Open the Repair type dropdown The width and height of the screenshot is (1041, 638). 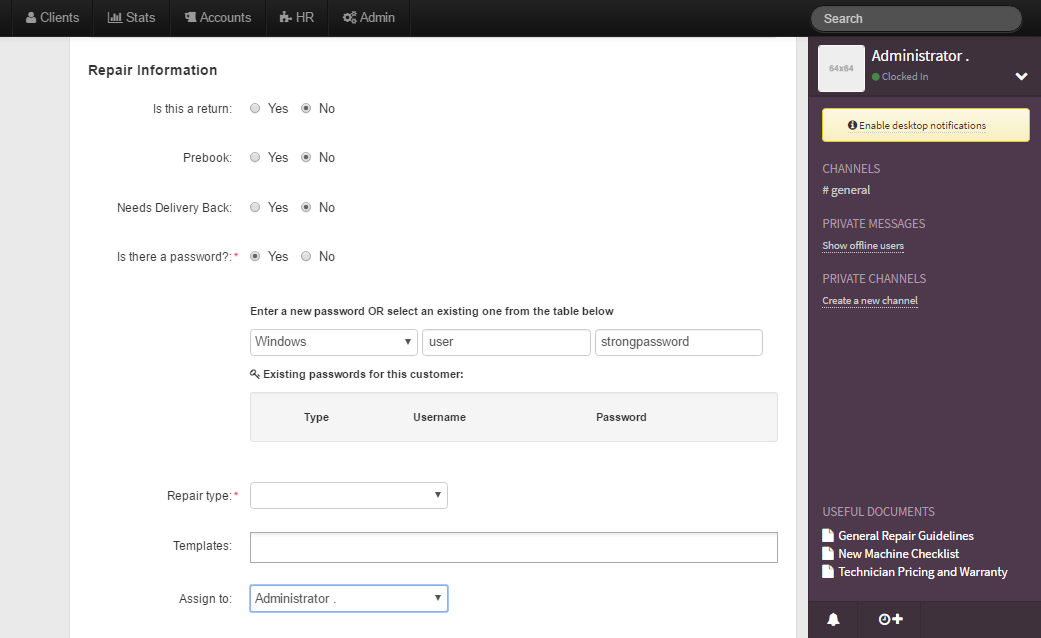pos(348,496)
